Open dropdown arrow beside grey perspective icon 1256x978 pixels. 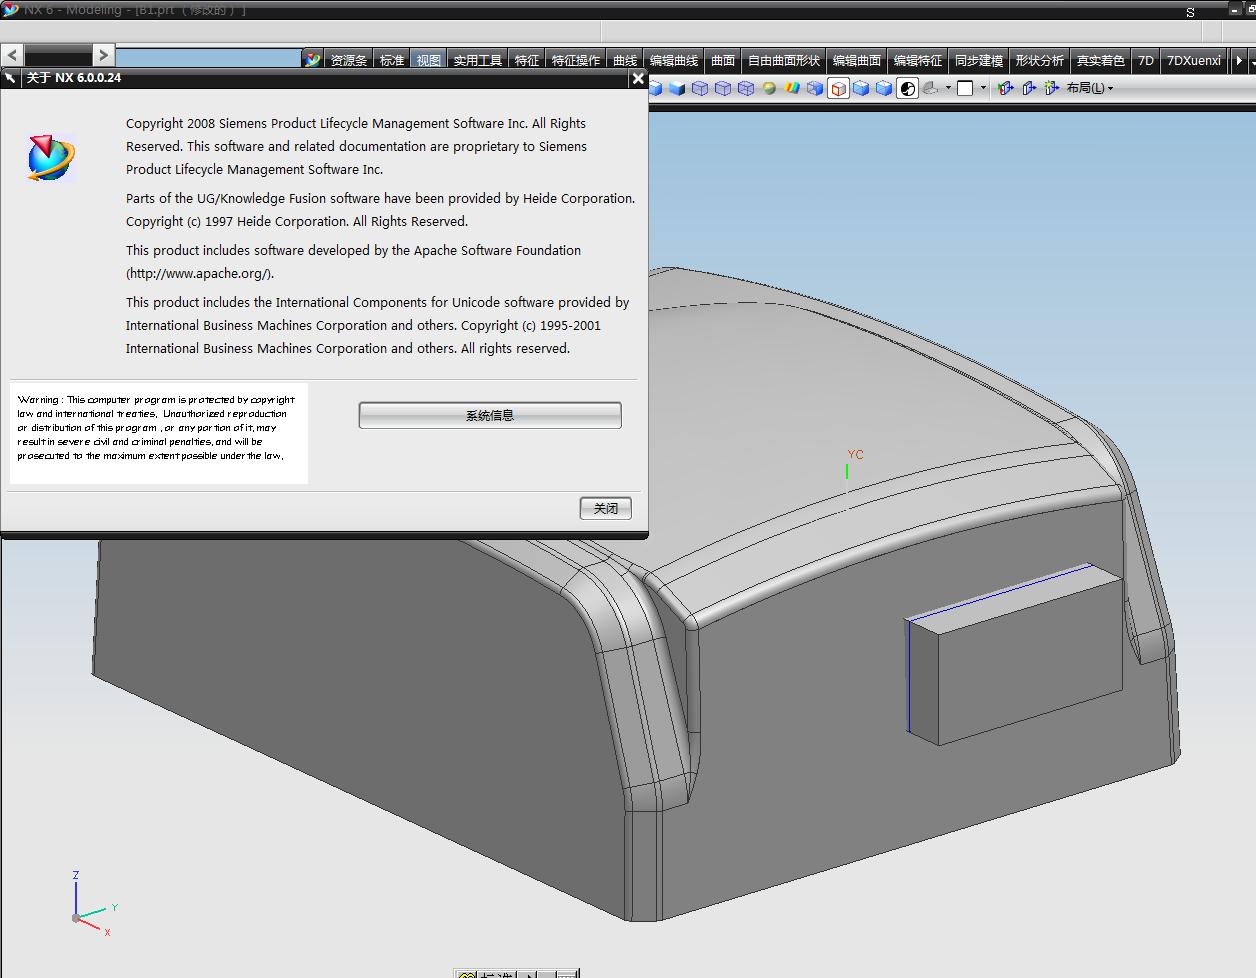point(948,88)
